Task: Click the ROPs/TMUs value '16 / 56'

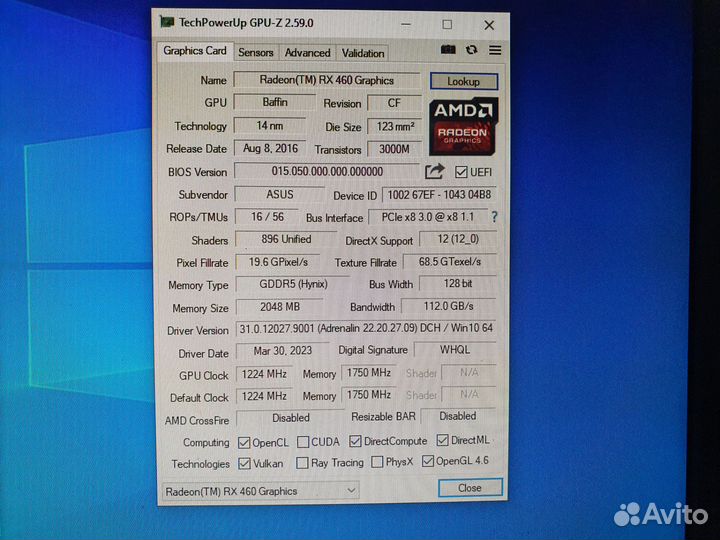Action: (x=267, y=216)
